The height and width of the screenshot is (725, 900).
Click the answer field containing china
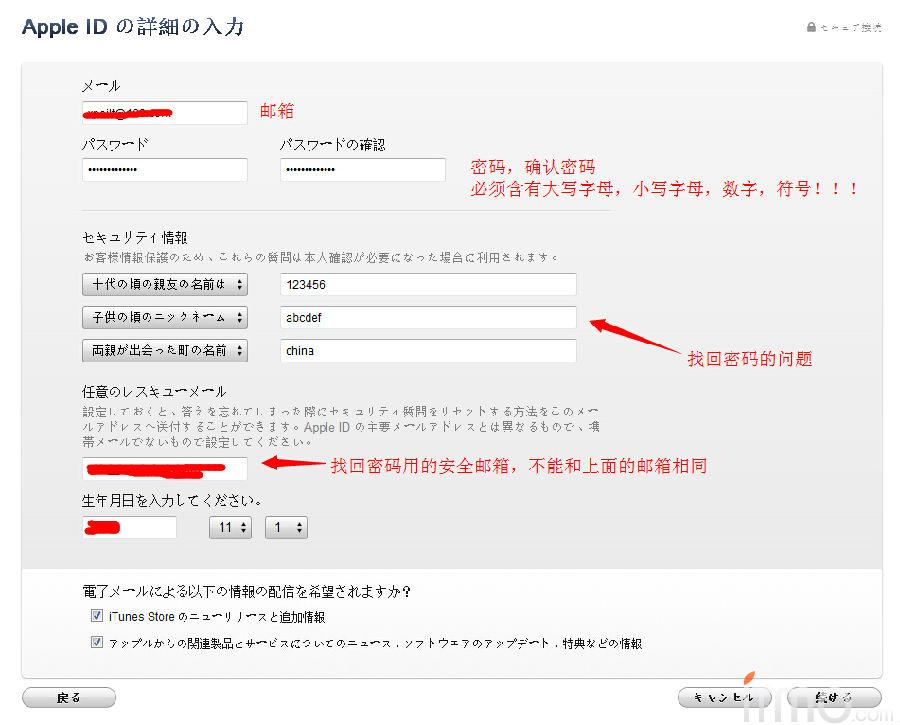click(428, 351)
